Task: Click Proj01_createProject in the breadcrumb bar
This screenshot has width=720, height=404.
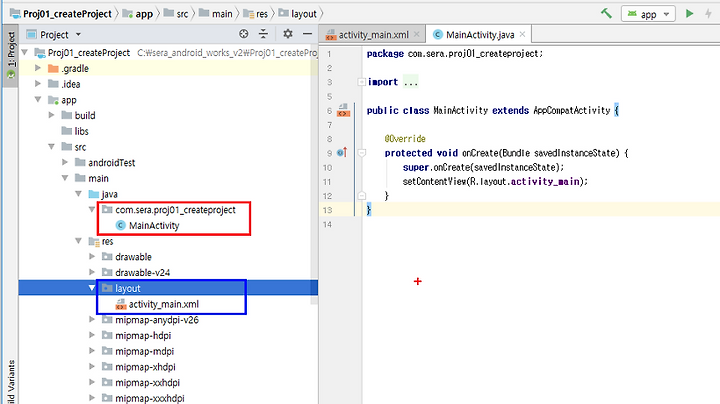Action: (61, 14)
